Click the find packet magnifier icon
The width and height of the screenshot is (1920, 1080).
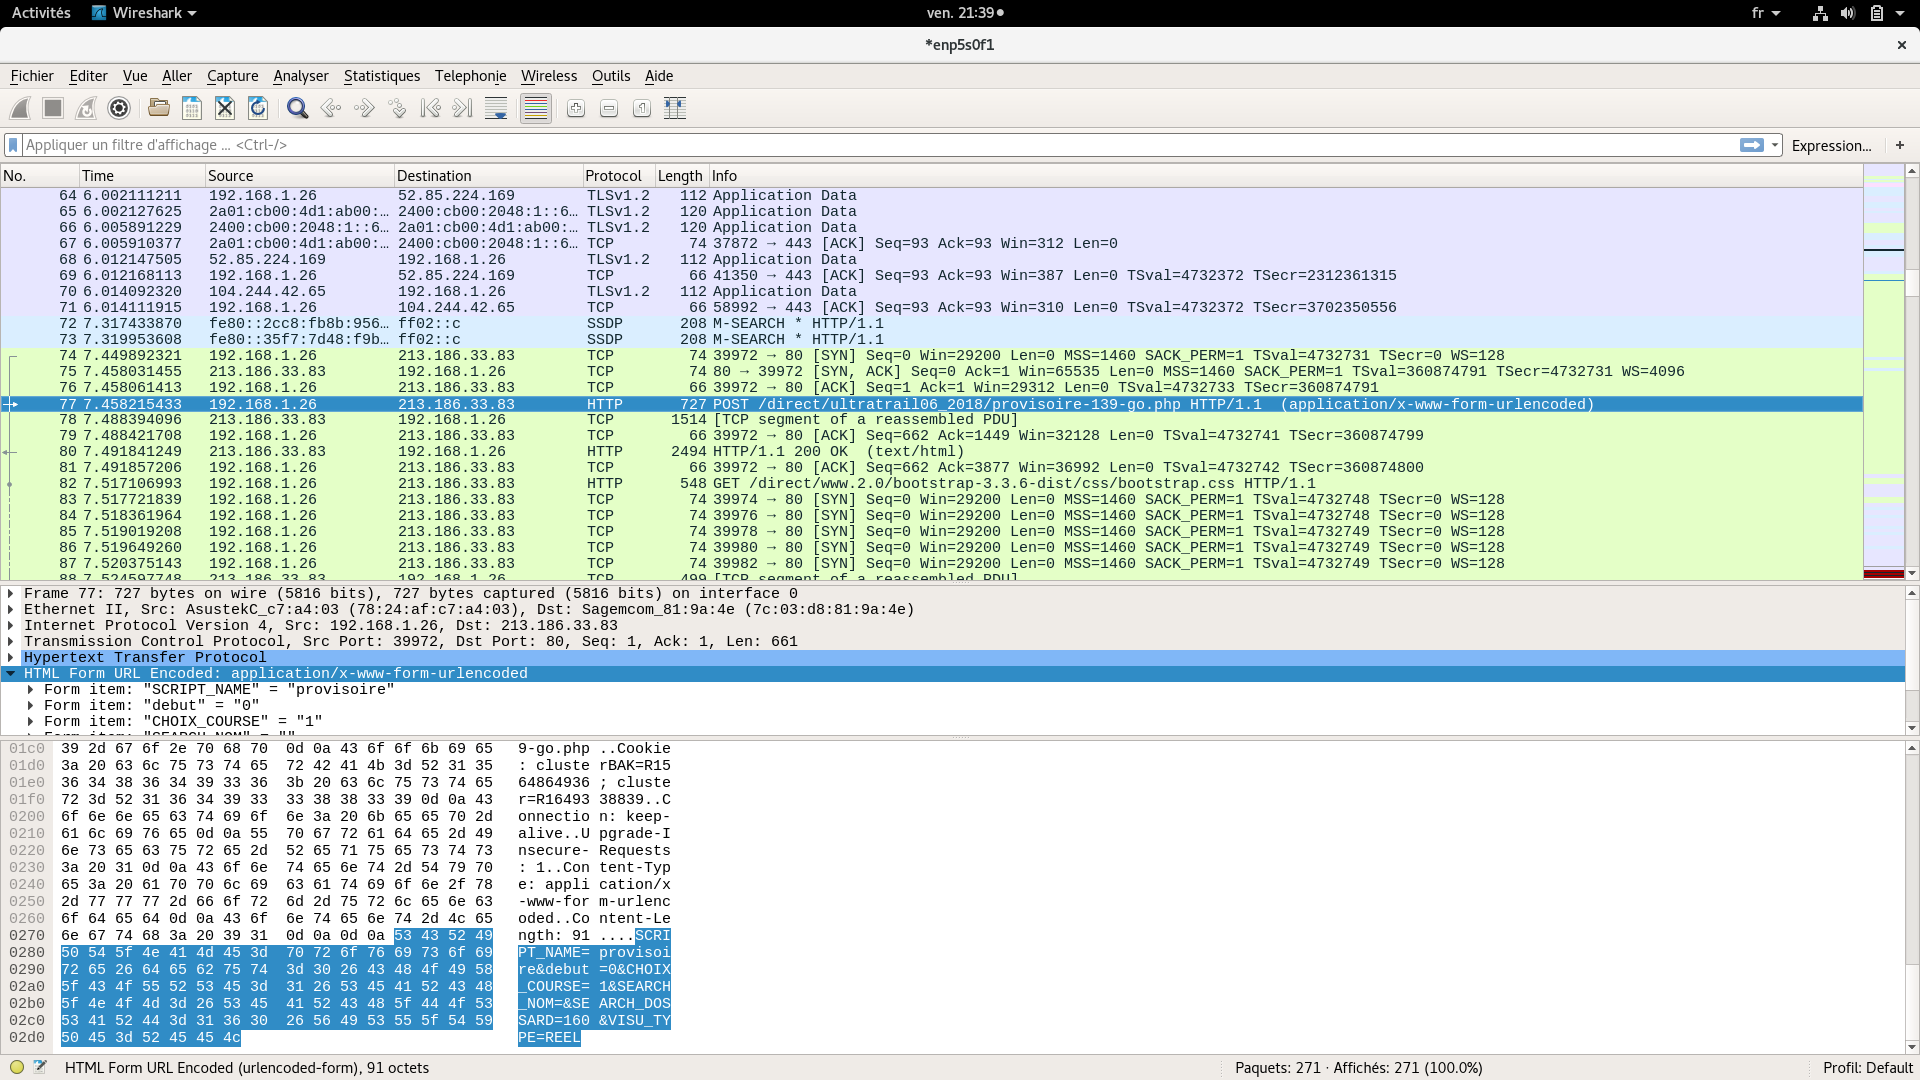(297, 108)
